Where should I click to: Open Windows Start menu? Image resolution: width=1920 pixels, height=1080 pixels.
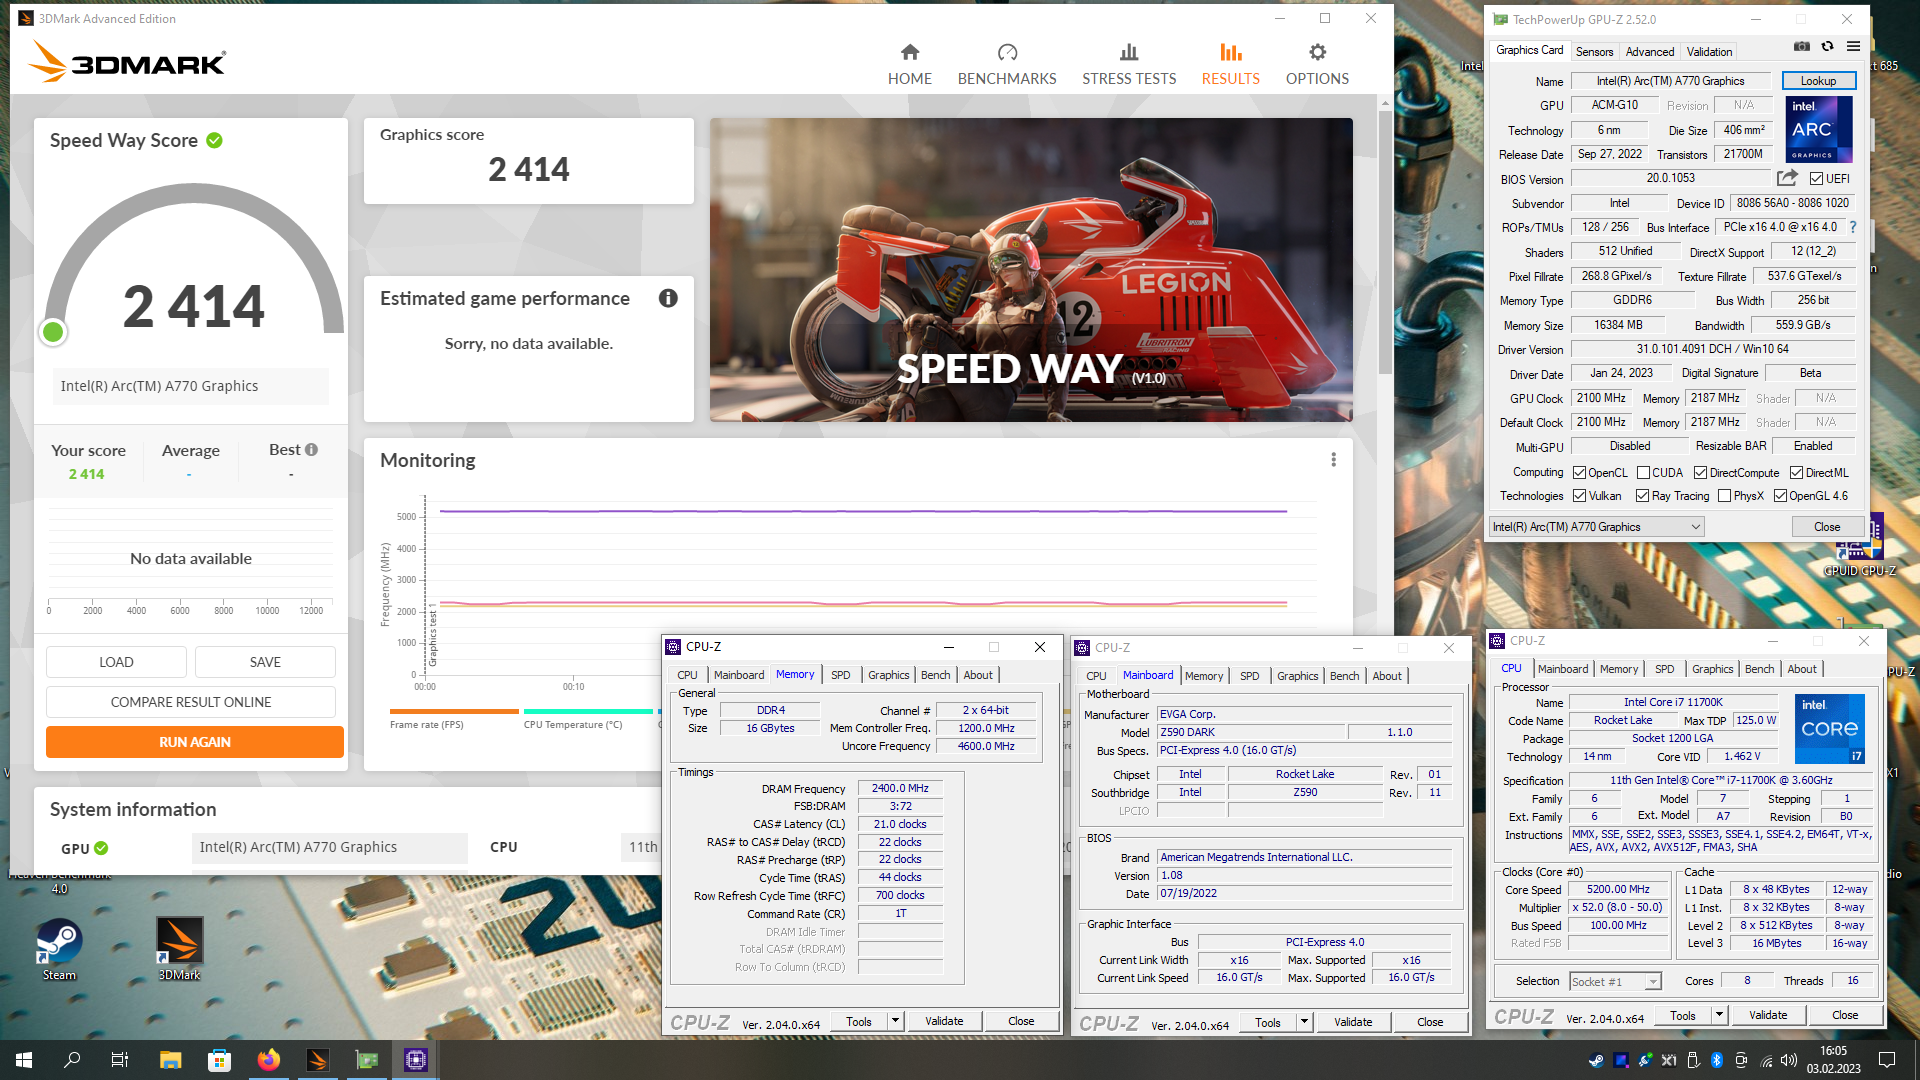point(24,1060)
